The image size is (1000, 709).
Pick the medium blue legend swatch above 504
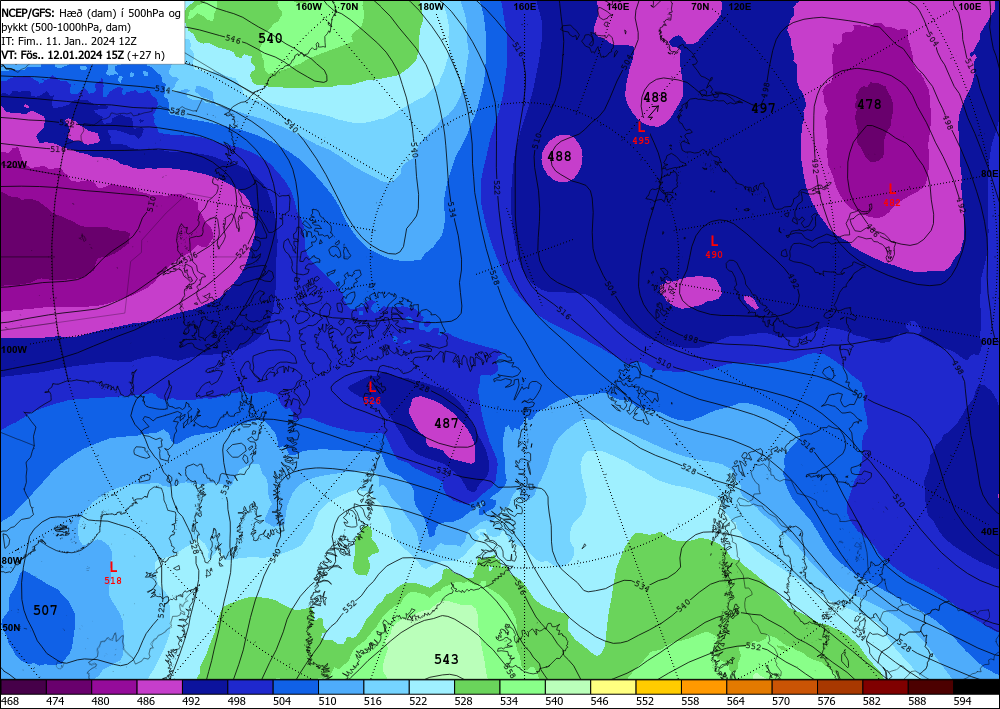click(x=295, y=687)
